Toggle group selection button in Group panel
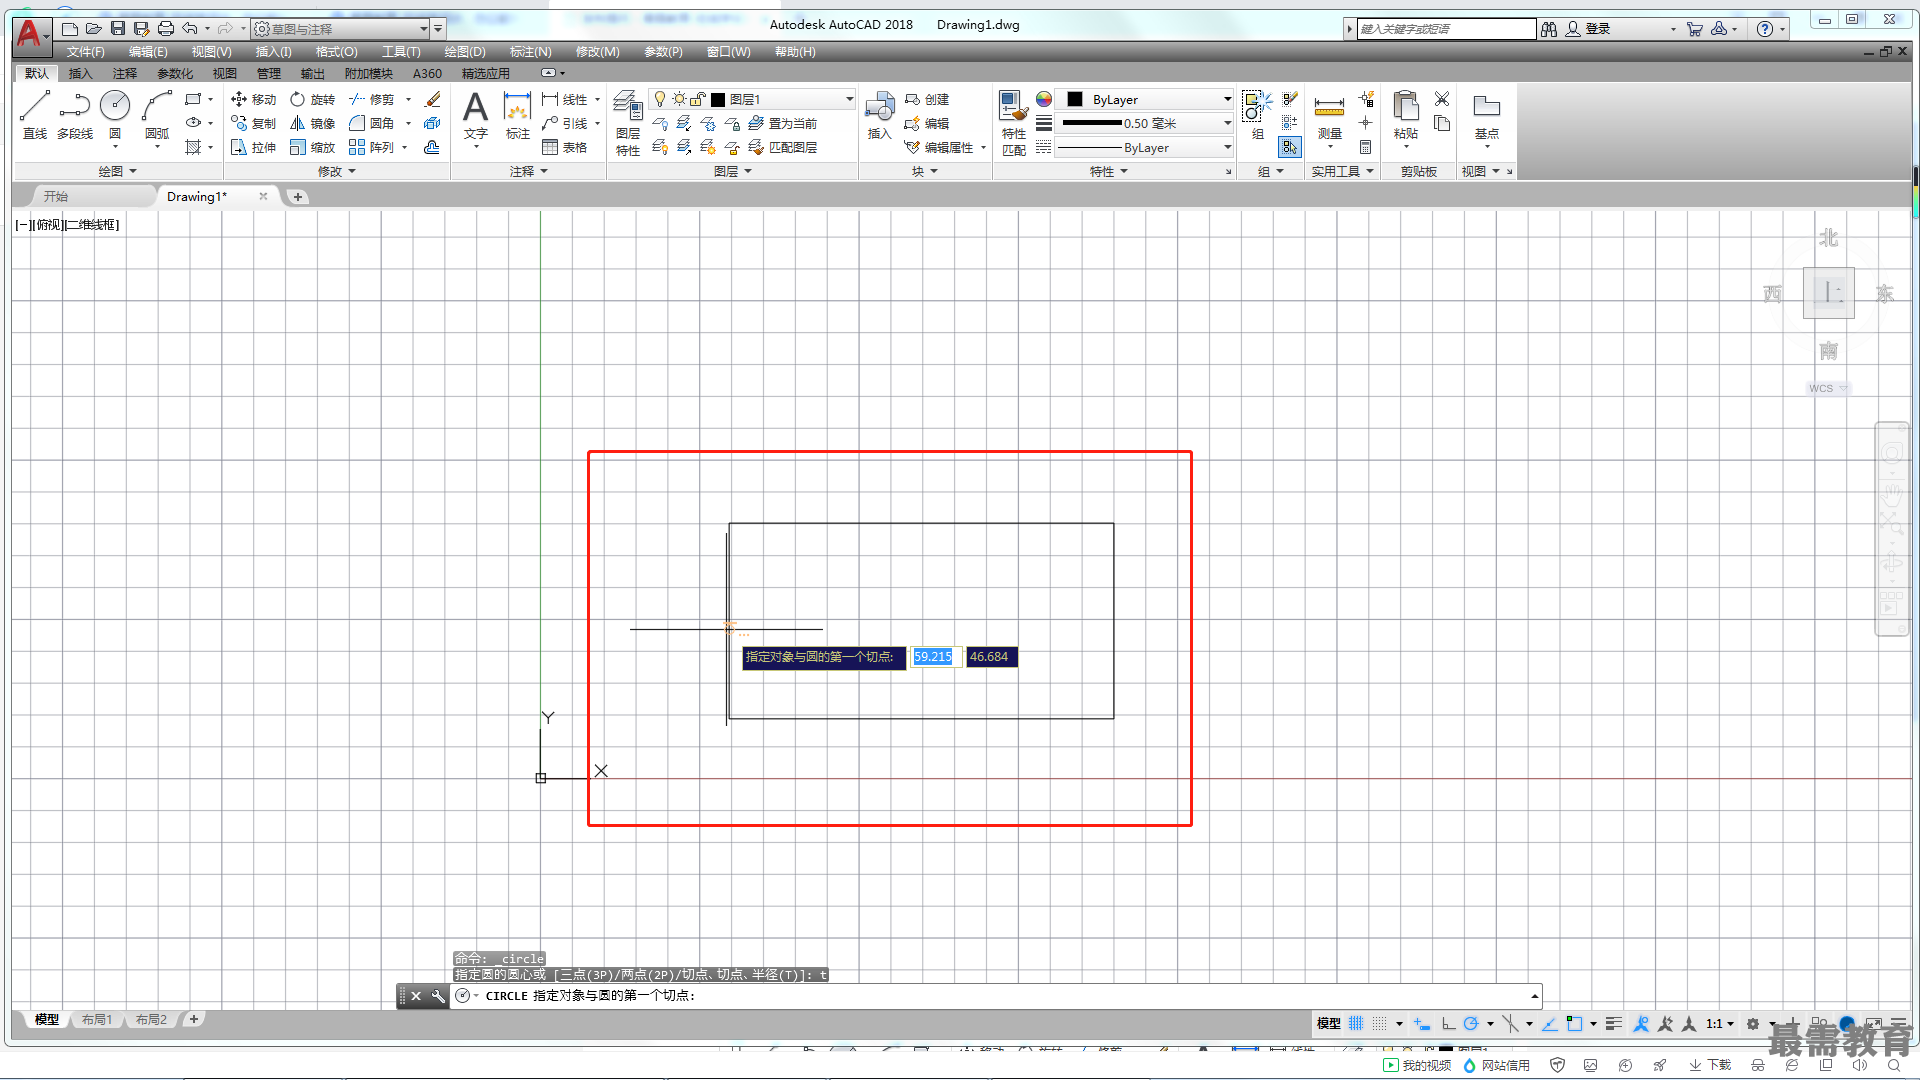 click(1289, 147)
